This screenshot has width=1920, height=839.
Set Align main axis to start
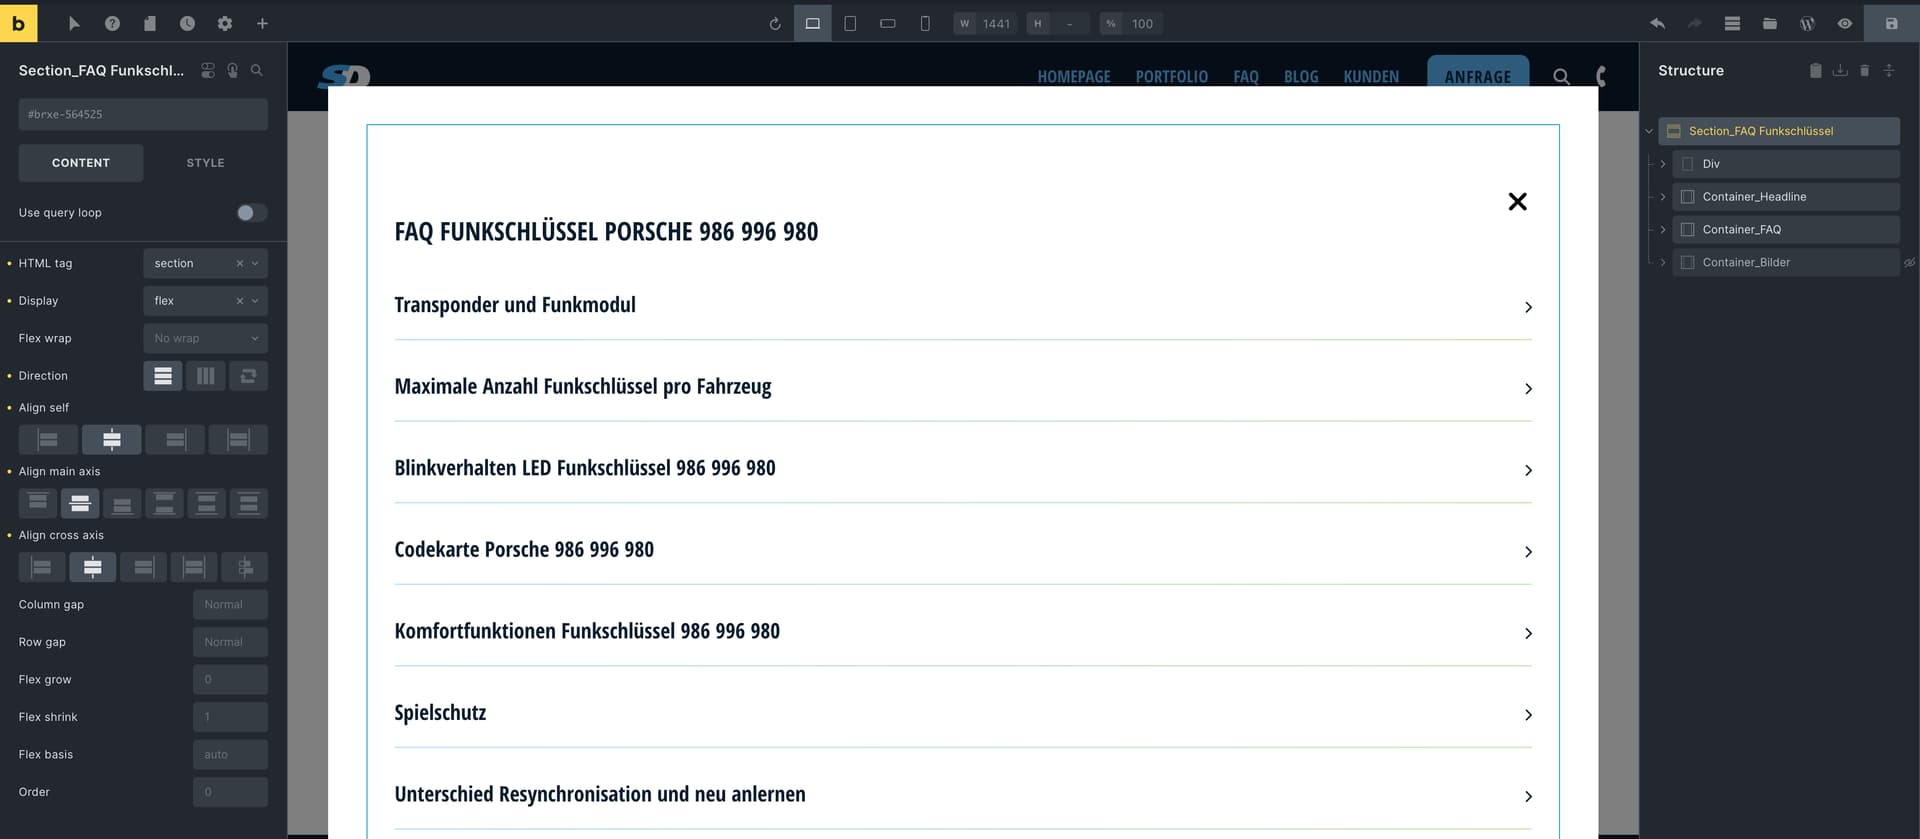pos(38,503)
